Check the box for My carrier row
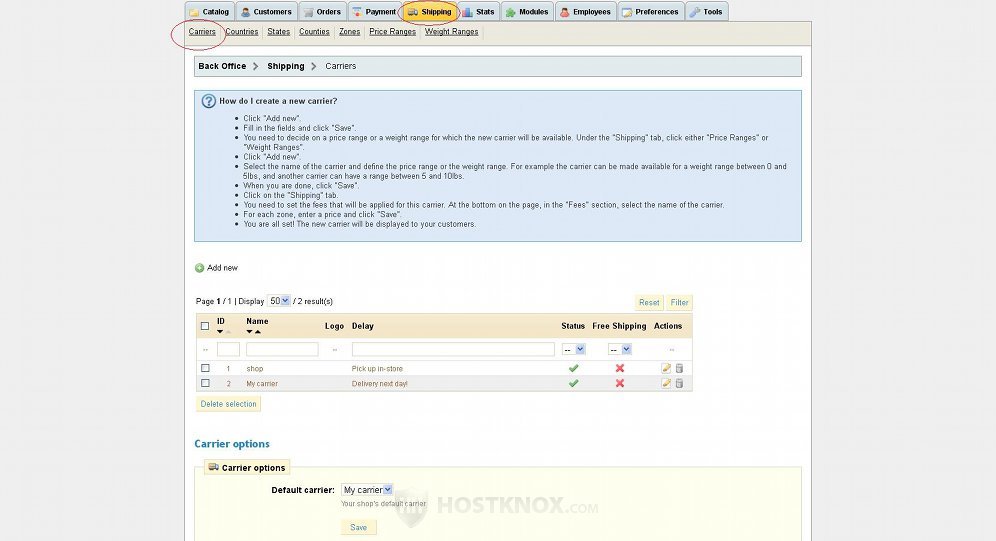 [x=205, y=383]
